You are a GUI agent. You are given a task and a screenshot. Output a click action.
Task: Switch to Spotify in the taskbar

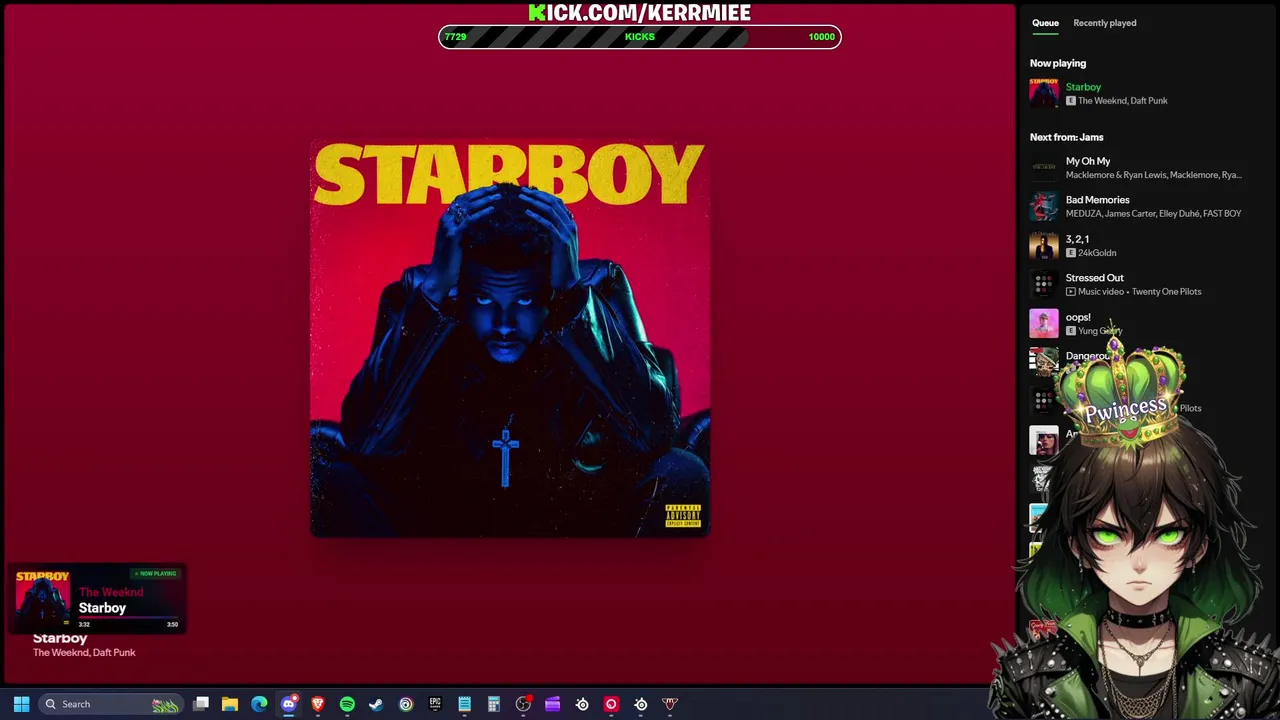click(x=347, y=704)
